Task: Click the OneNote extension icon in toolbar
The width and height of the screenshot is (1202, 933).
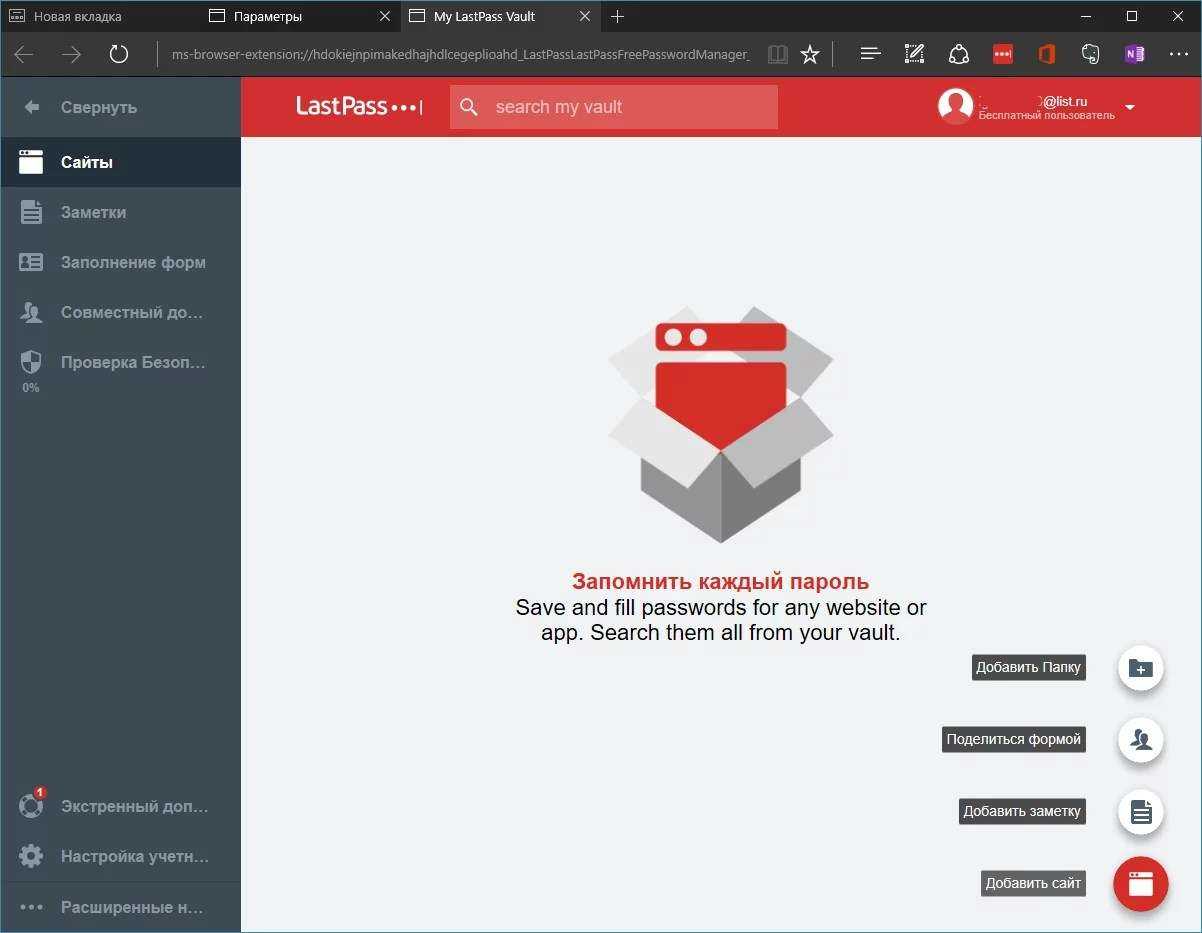Action: coord(1134,54)
